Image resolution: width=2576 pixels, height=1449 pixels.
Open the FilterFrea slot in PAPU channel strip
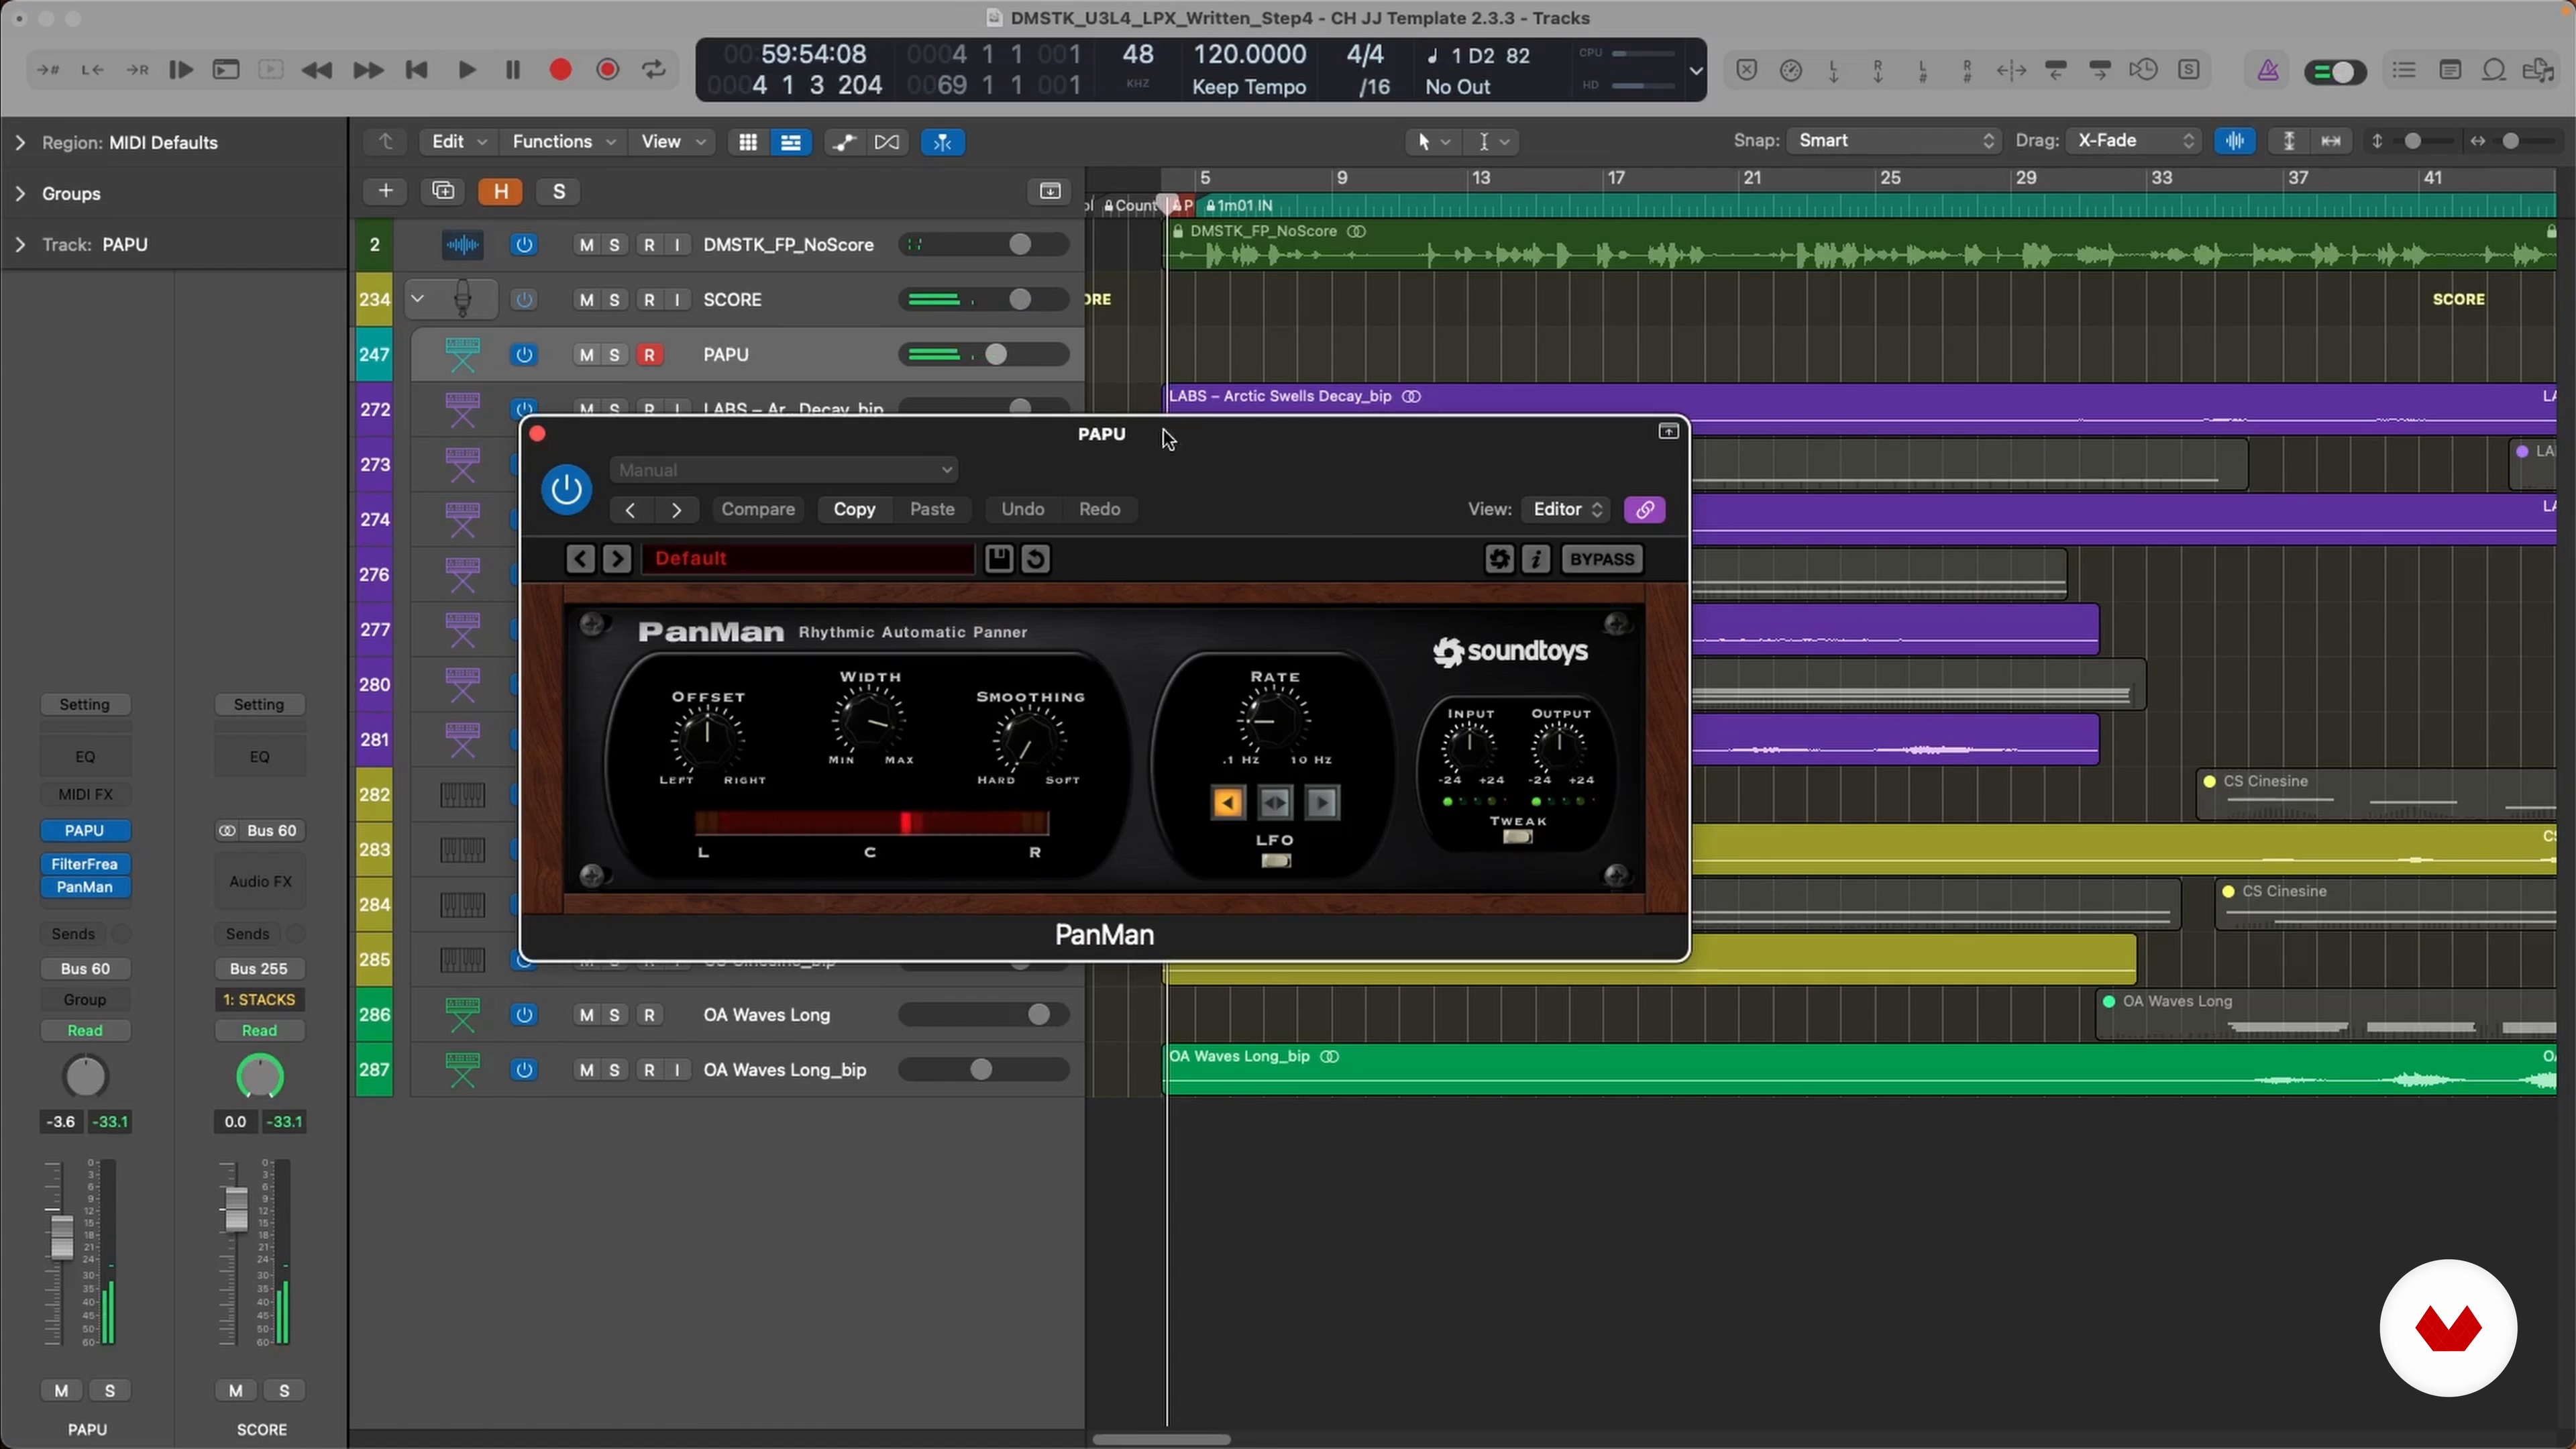tap(85, 864)
